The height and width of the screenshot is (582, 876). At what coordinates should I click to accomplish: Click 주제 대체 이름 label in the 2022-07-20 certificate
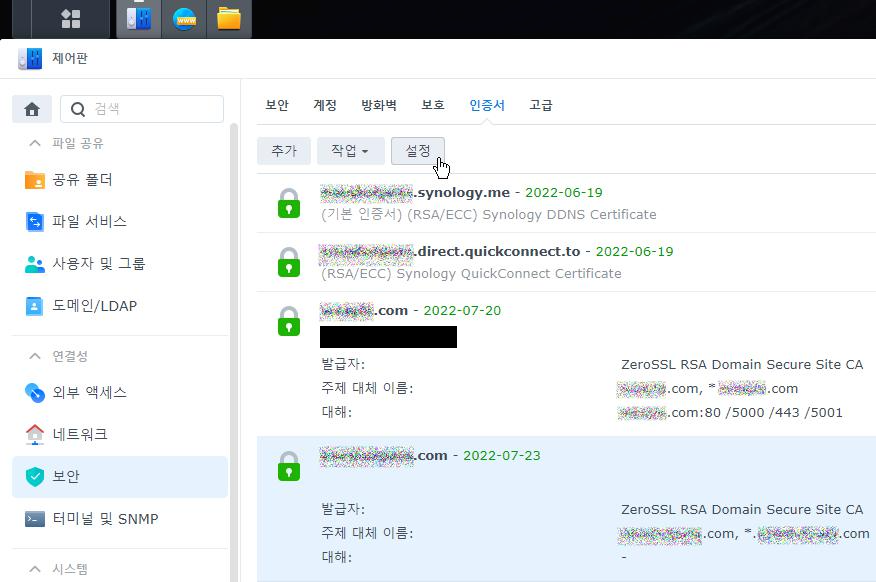pos(367,388)
